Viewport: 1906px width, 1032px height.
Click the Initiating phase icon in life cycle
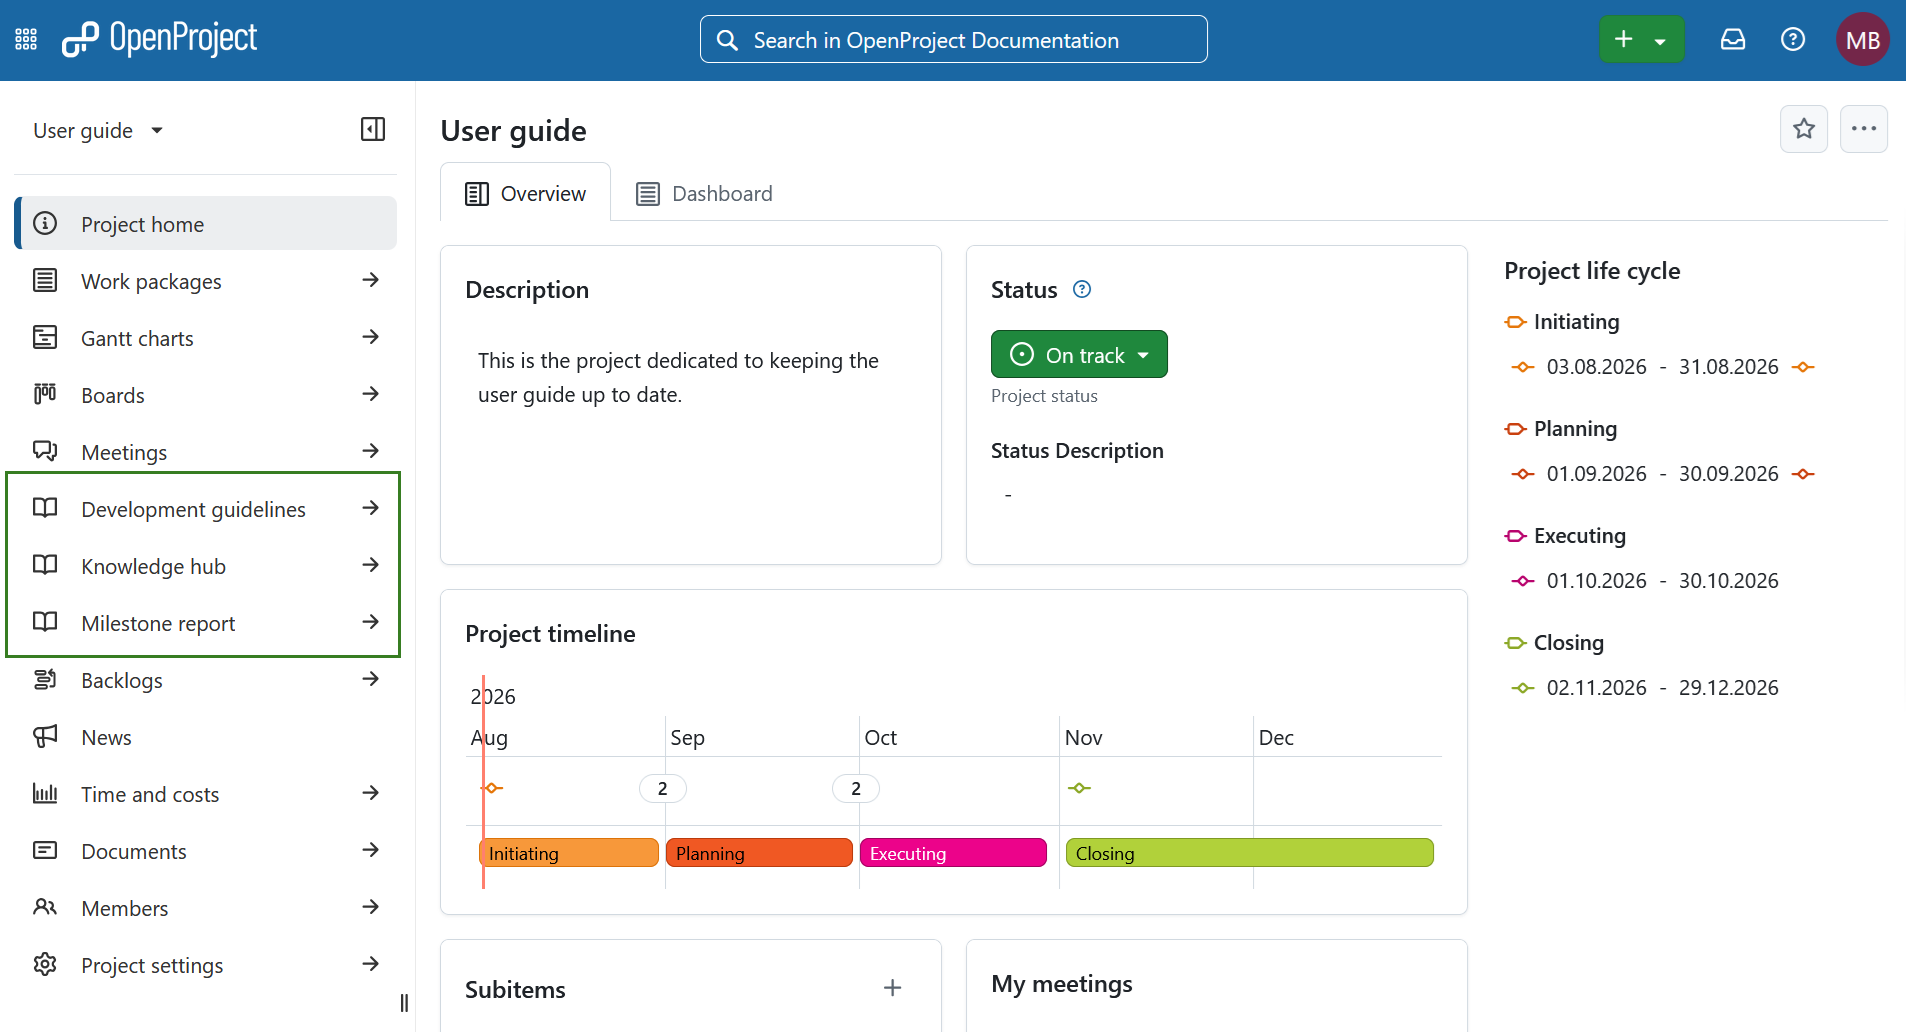[1516, 322]
